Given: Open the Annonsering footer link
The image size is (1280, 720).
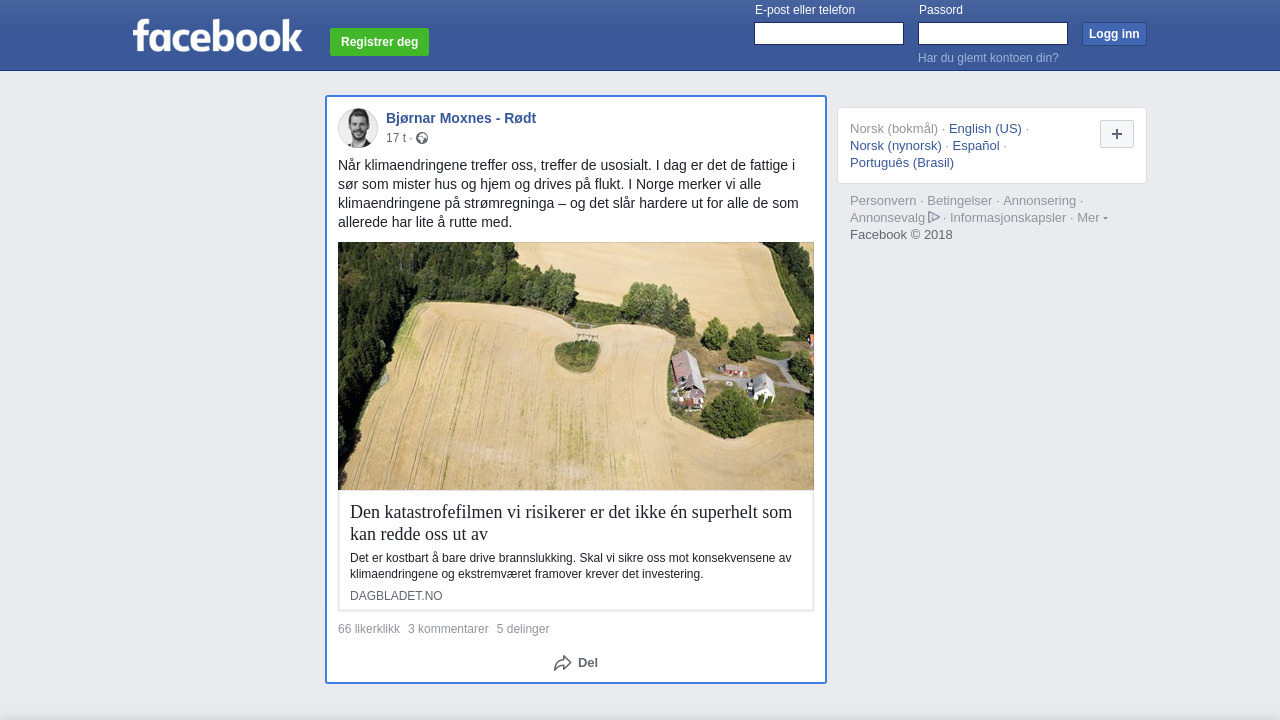Looking at the screenshot, I should pos(1040,200).
